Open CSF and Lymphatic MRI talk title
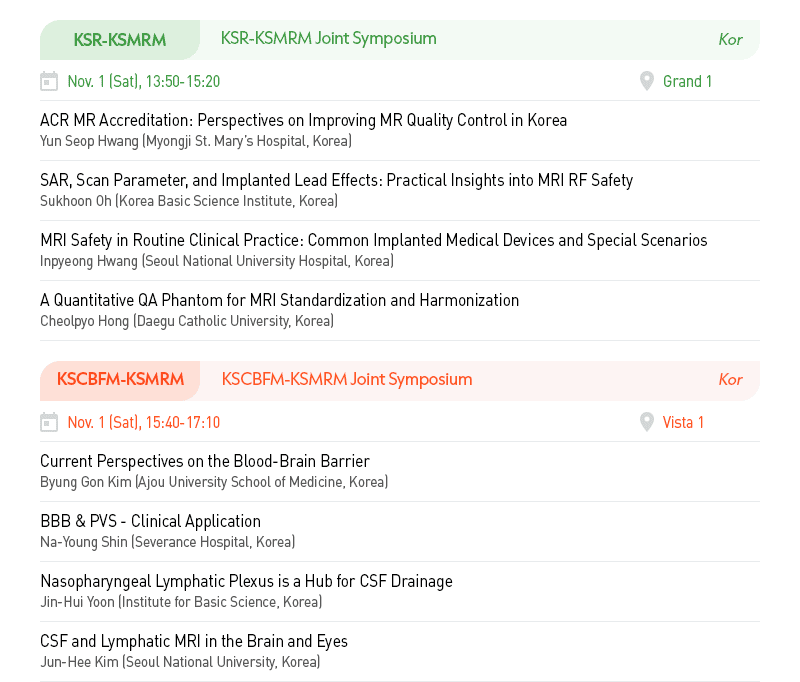 tap(194, 641)
